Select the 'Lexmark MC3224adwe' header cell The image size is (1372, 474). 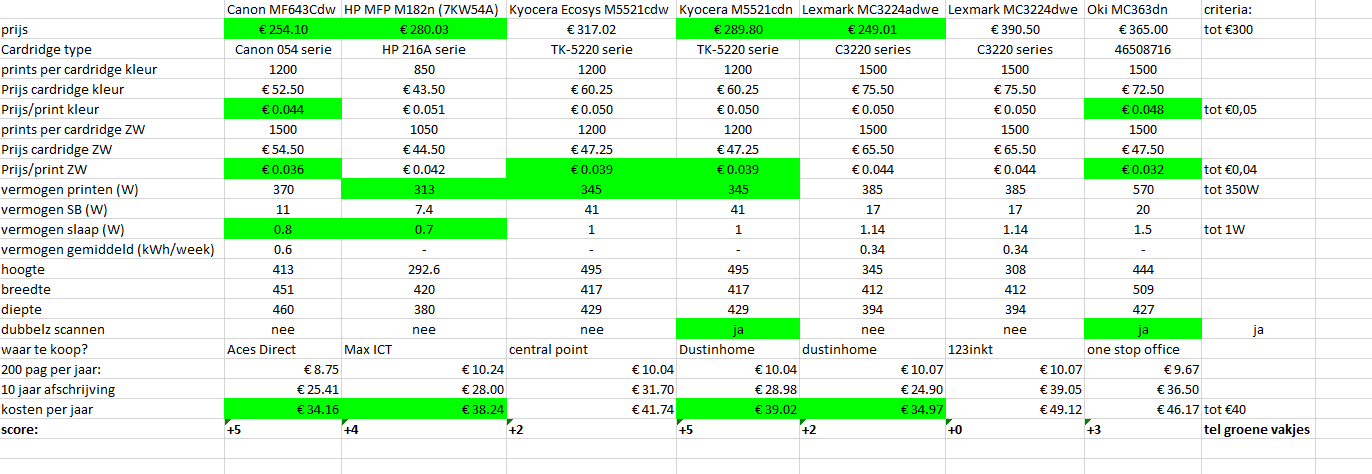[872, 10]
